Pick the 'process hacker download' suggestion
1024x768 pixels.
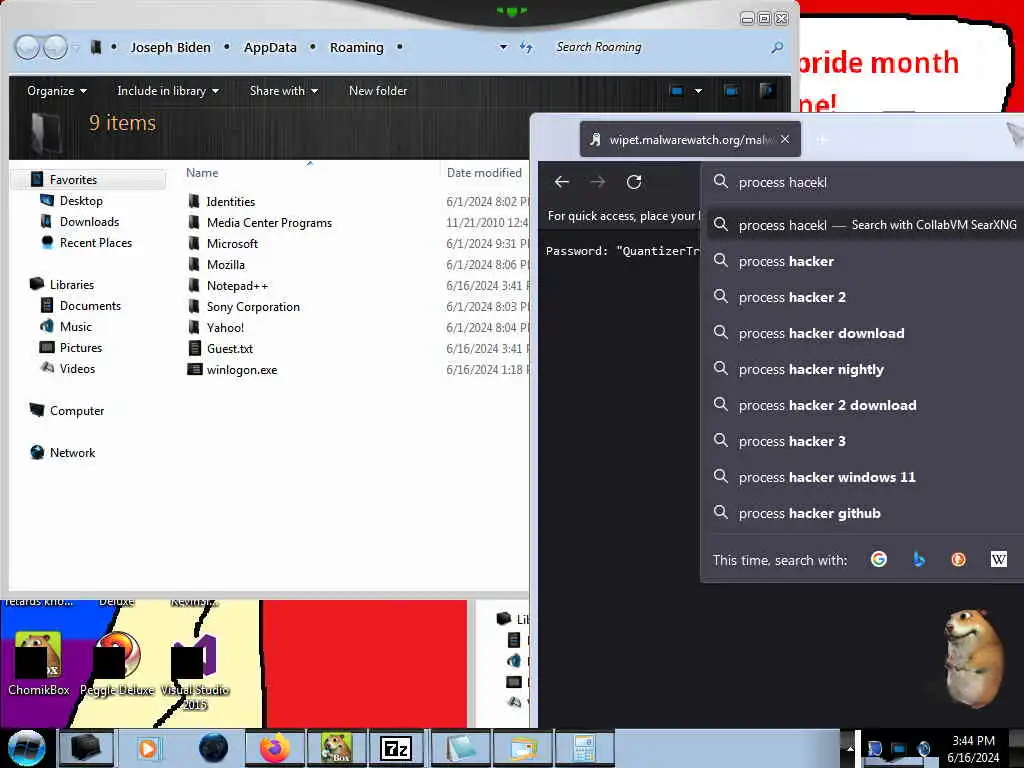[865, 333]
